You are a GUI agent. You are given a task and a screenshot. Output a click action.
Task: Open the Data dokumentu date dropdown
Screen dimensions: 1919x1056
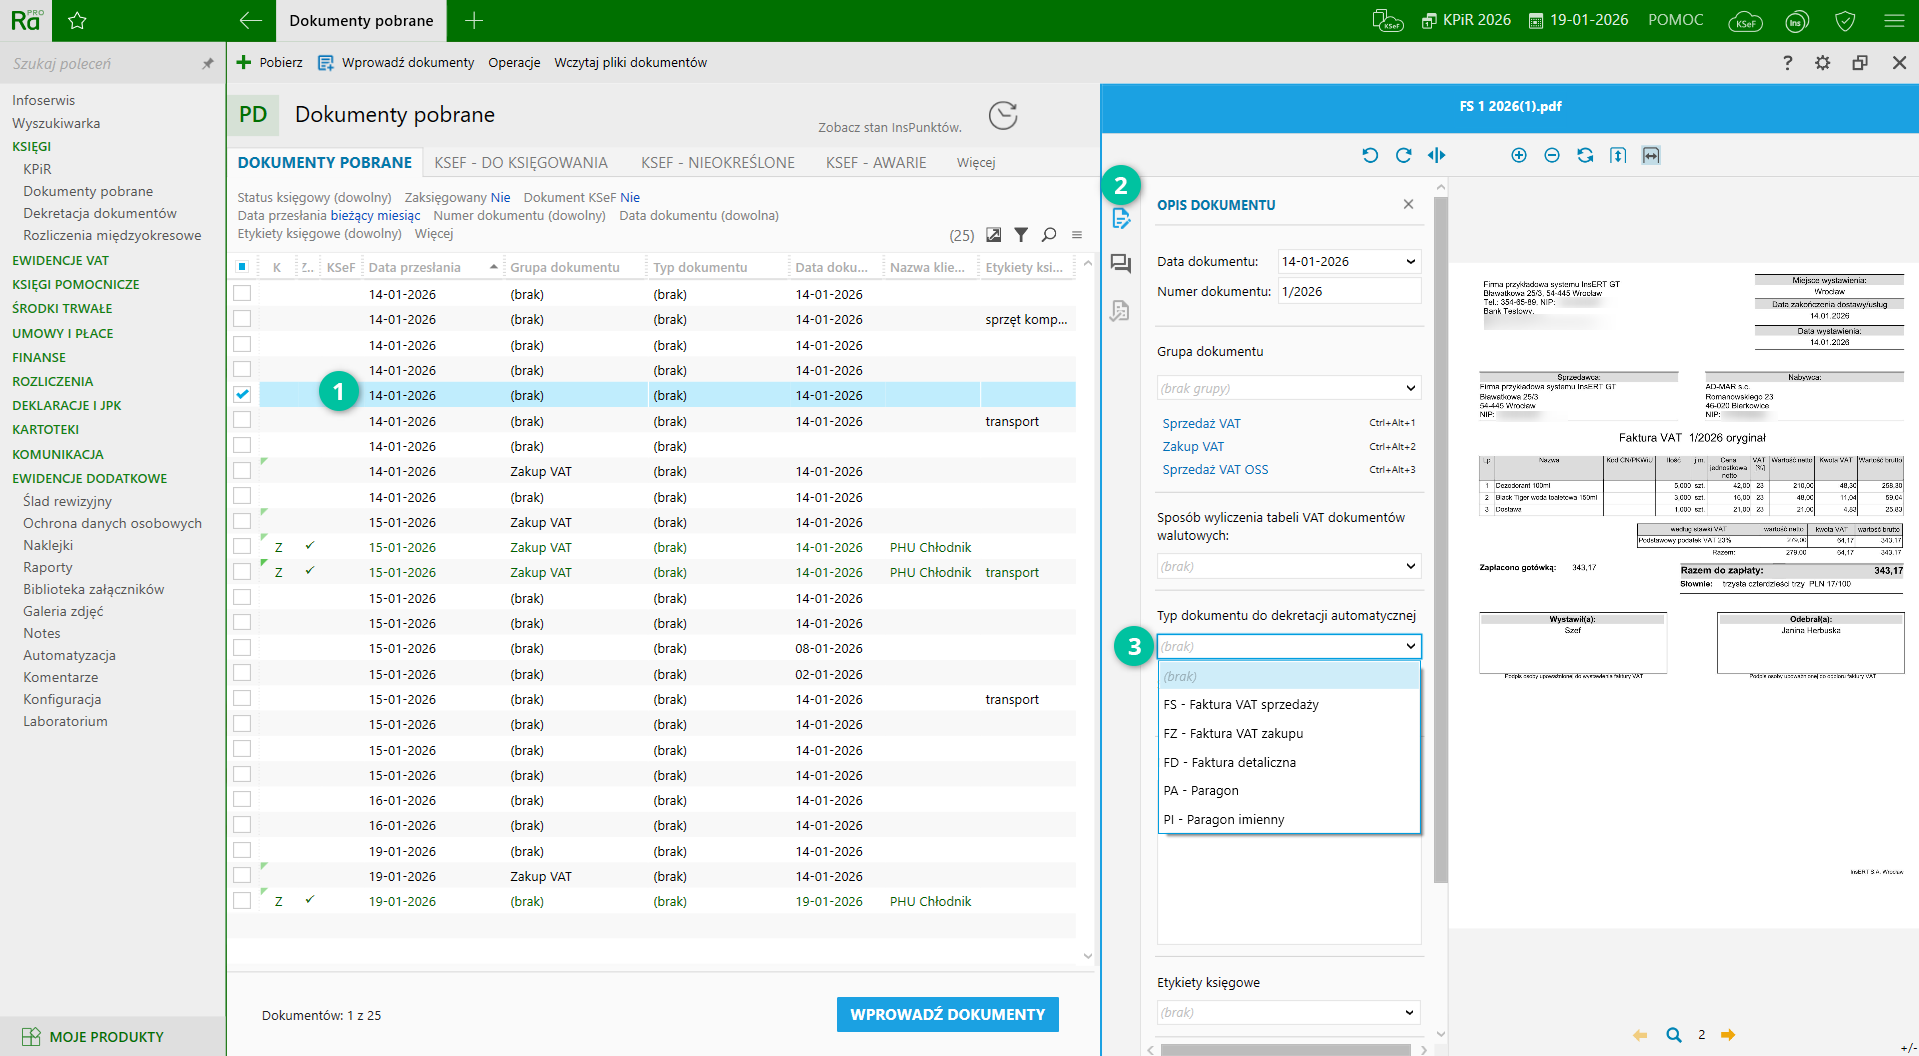(x=1410, y=262)
